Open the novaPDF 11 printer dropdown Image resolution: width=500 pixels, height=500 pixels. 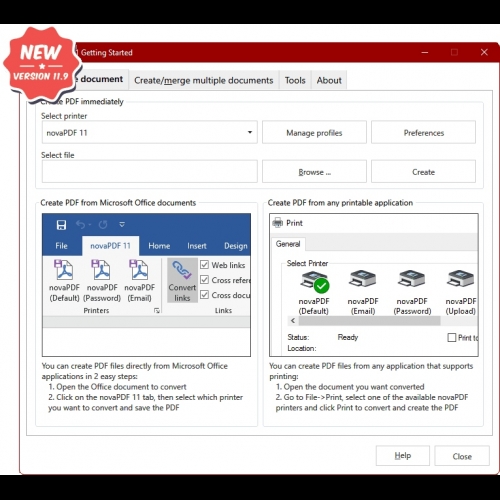[x=150, y=132]
